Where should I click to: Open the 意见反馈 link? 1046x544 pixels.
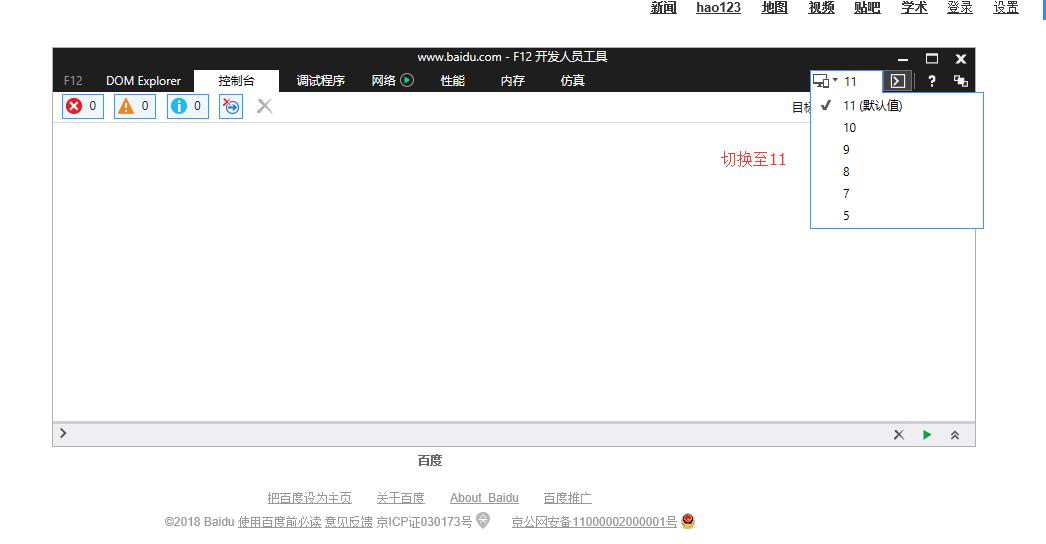tap(349, 521)
